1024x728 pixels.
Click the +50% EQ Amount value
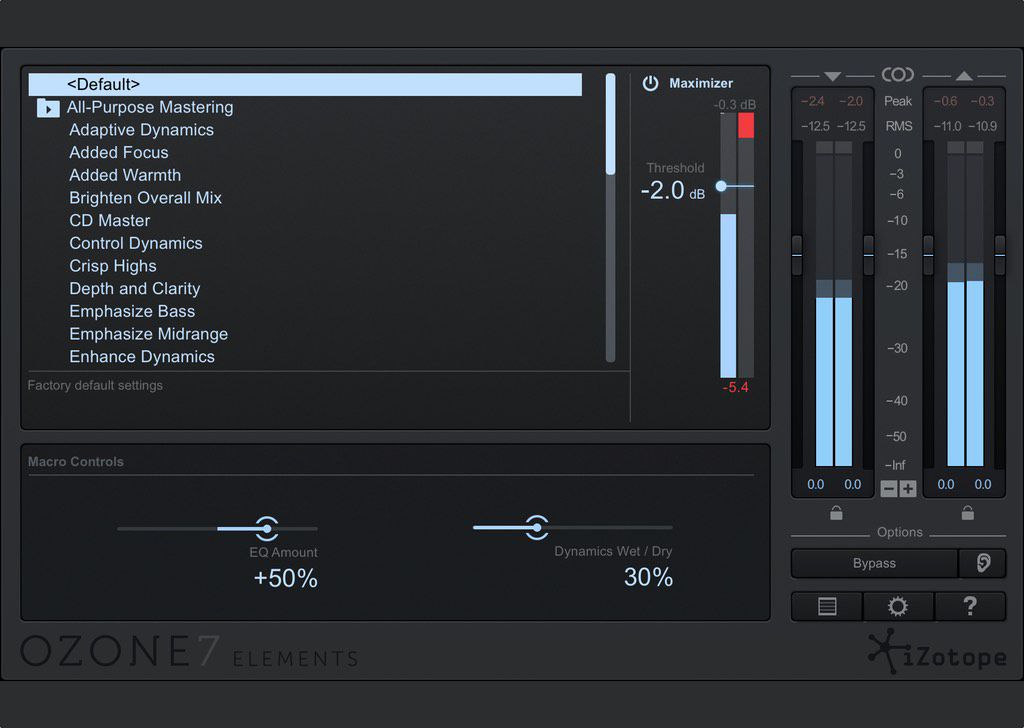point(285,578)
